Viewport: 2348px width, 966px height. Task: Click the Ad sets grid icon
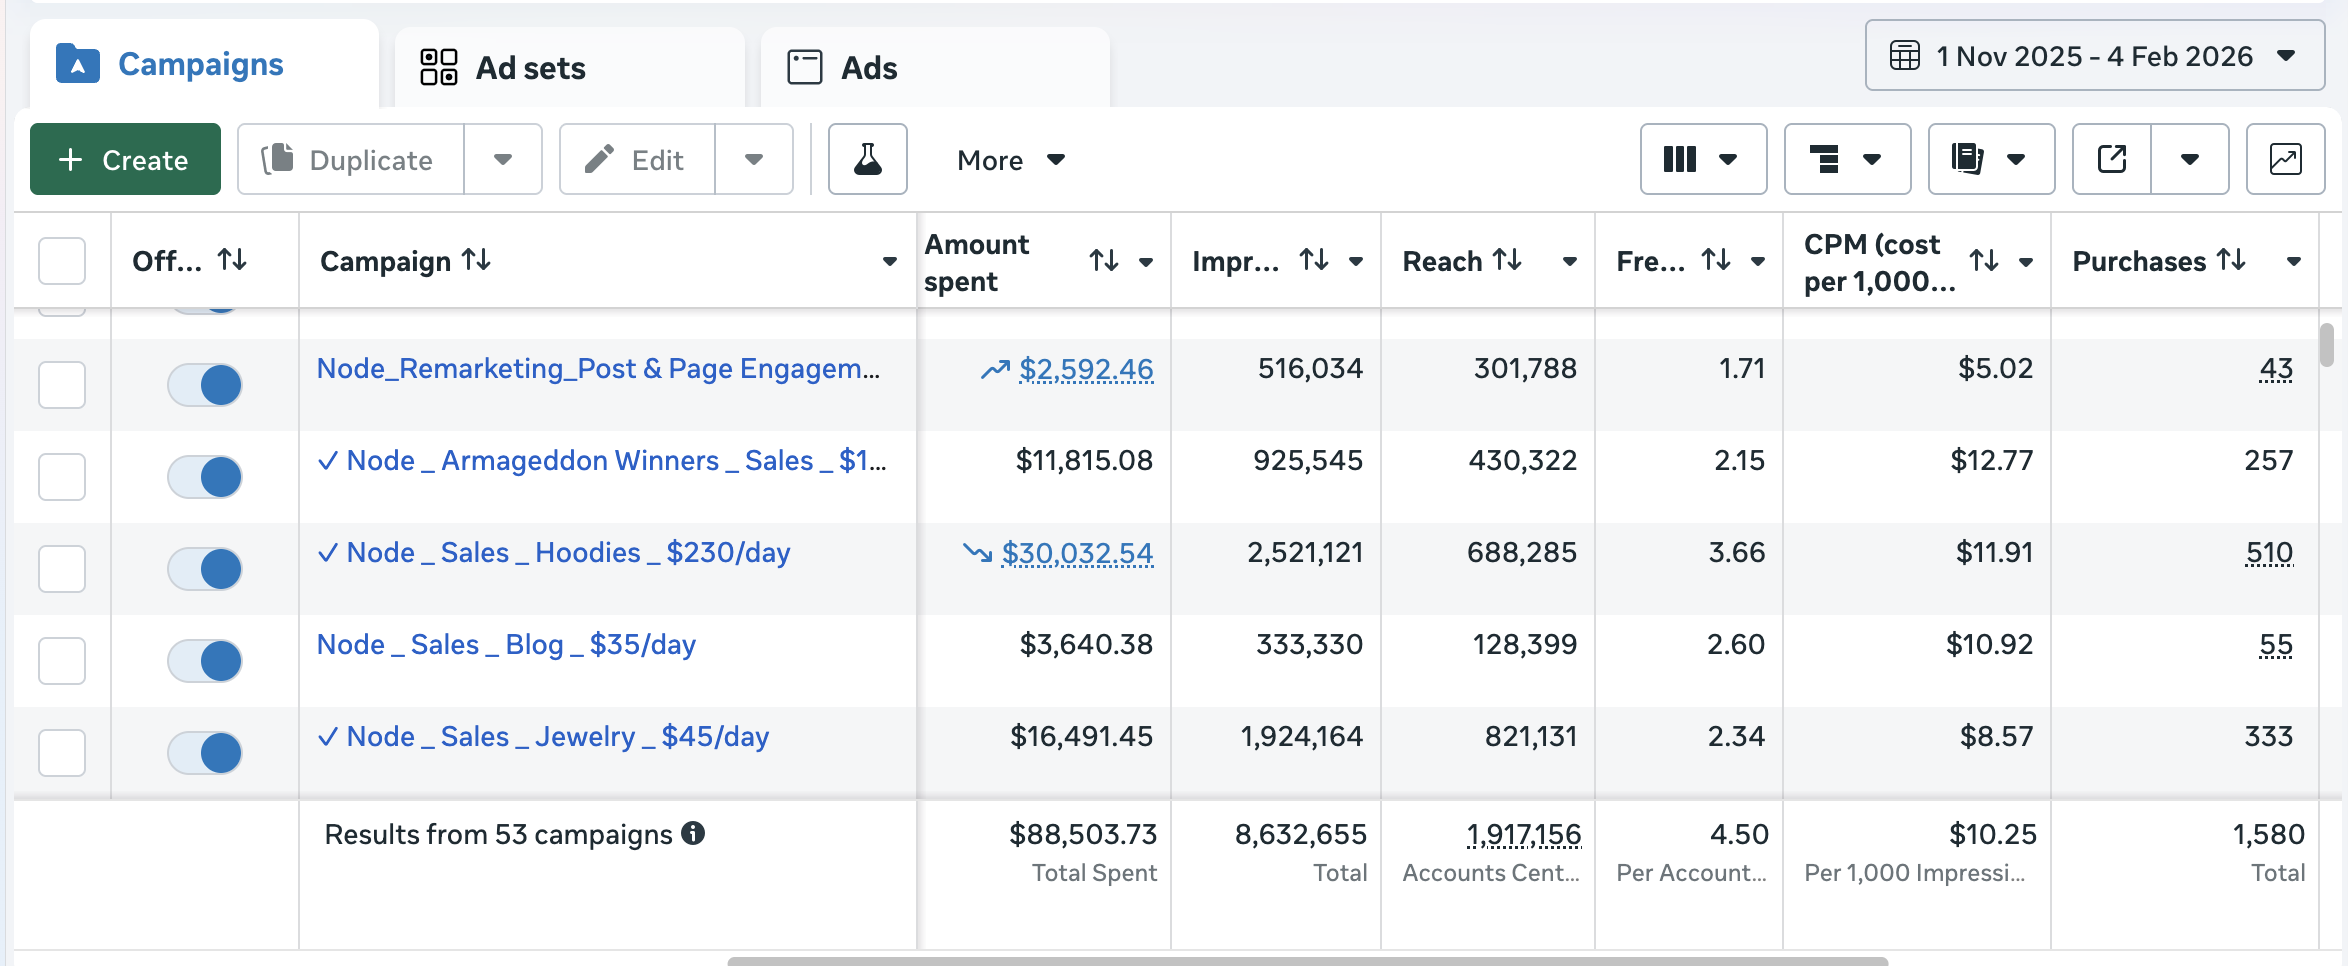438,67
